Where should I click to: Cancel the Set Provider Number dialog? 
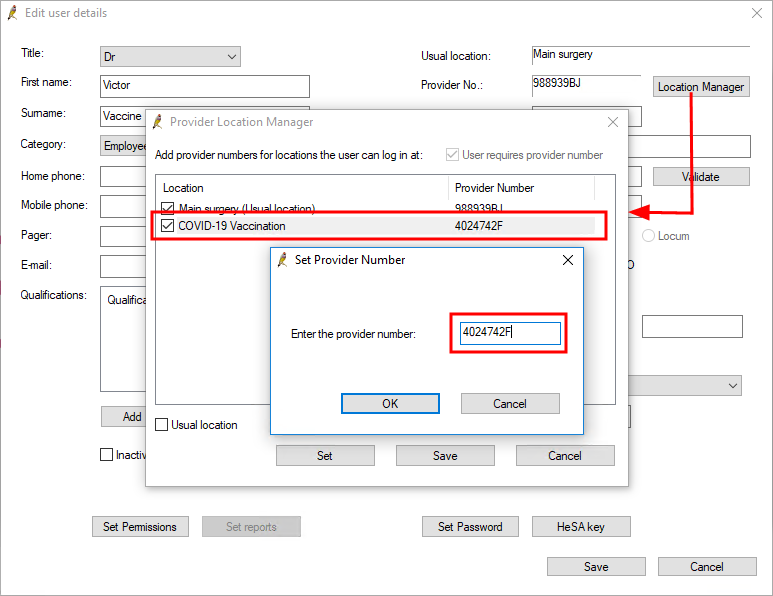(x=509, y=403)
